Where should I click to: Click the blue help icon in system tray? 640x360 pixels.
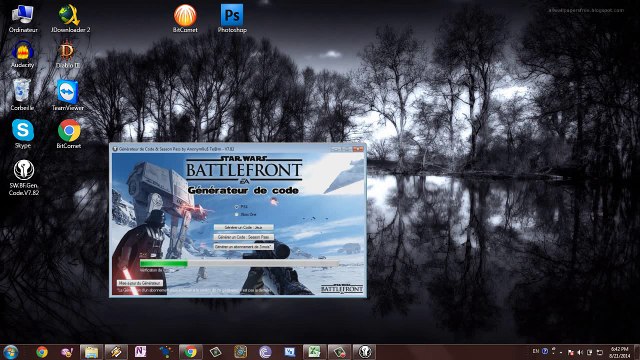click(545, 351)
